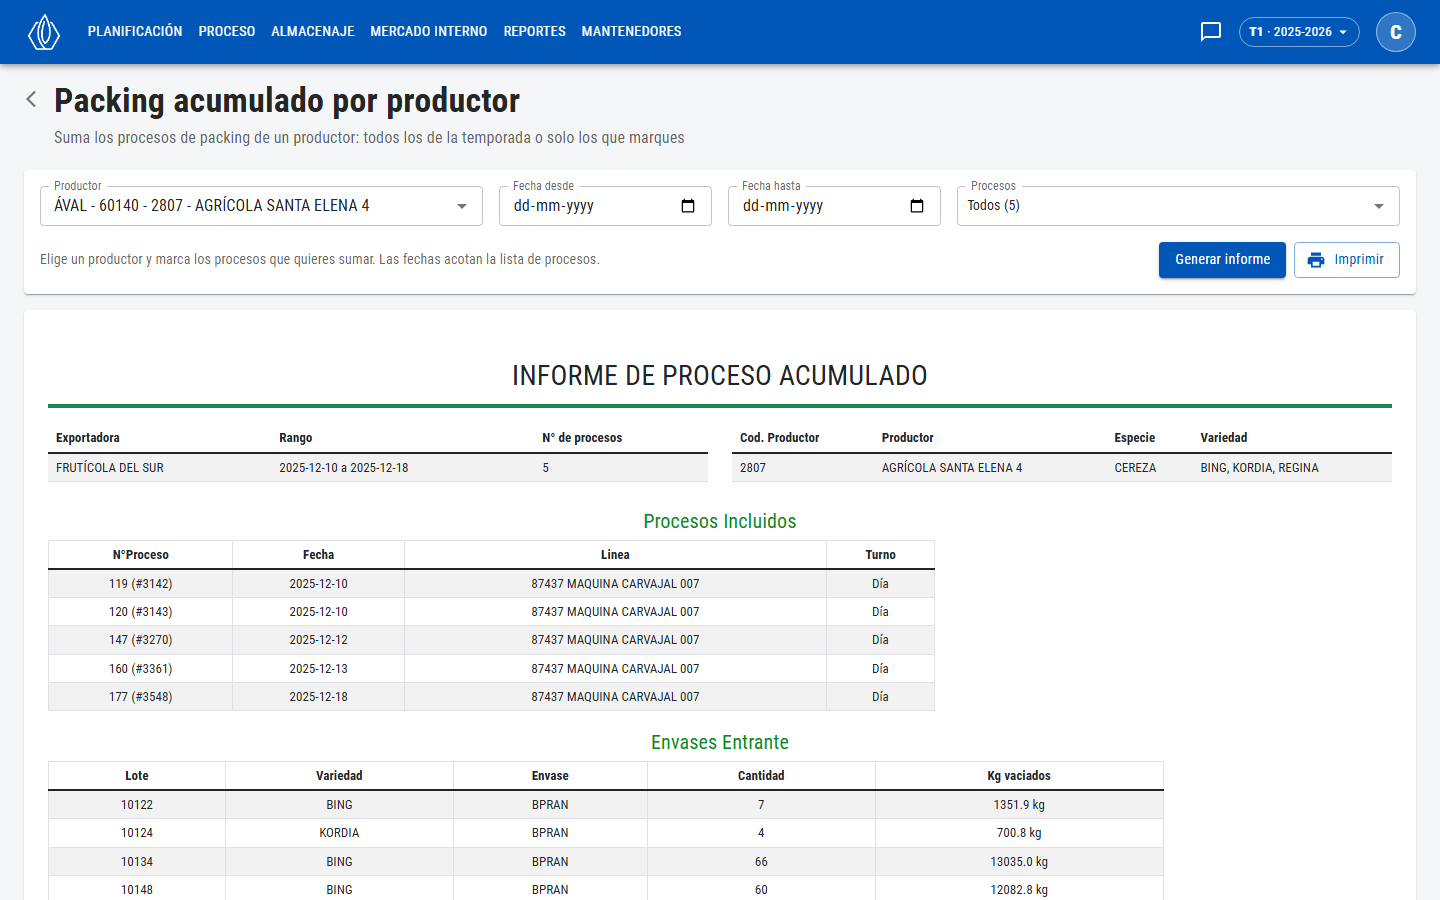This screenshot has height=900, width=1440.
Task: Click the Cantidad column header
Action: (761, 776)
